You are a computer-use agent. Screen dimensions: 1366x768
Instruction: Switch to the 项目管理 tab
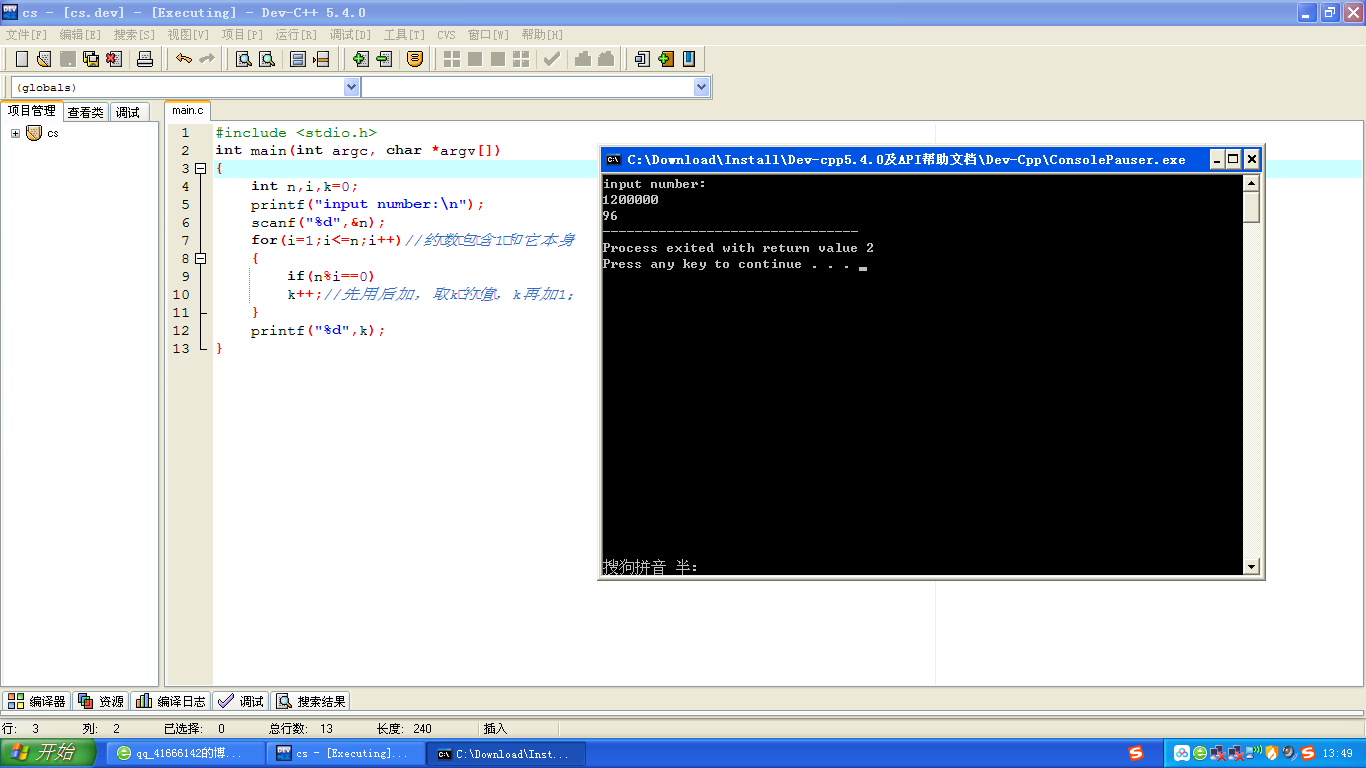click(x=32, y=111)
